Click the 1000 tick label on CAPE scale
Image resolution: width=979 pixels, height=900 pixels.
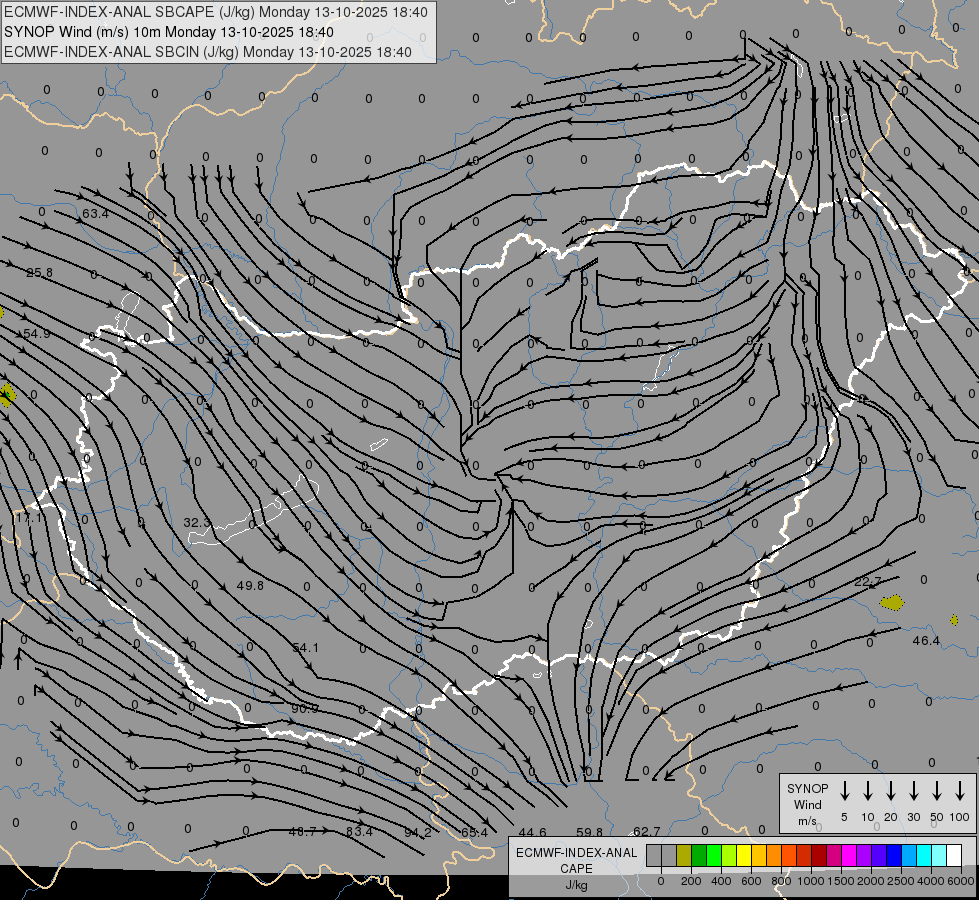(811, 881)
